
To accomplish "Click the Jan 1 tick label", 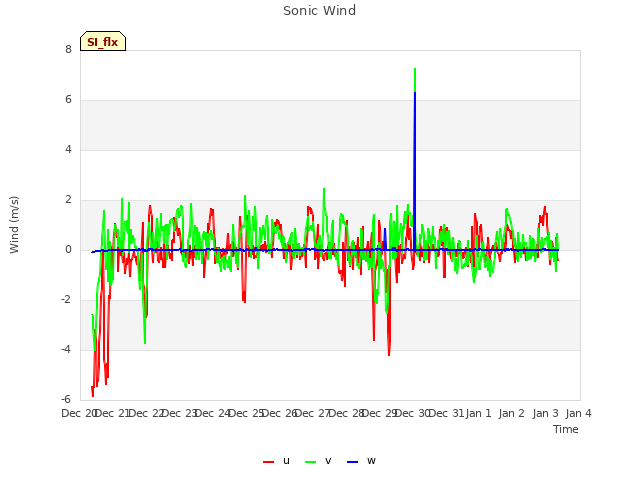I will [x=478, y=413].
